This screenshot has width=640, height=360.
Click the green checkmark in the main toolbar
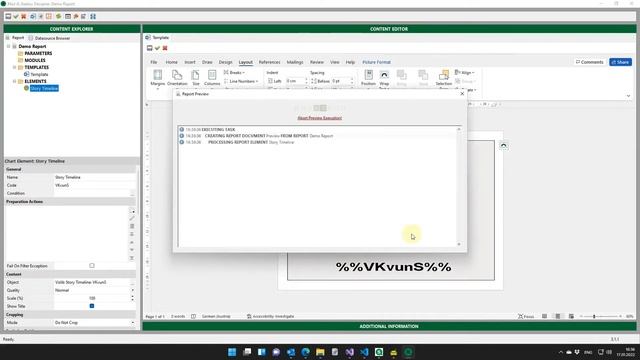point(16,16)
